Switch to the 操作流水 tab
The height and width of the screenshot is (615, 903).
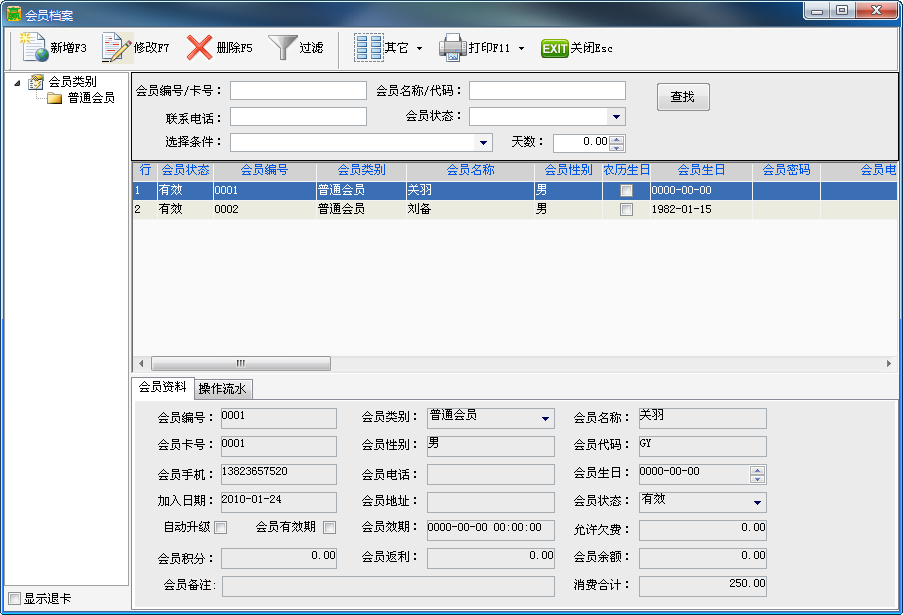click(224, 389)
